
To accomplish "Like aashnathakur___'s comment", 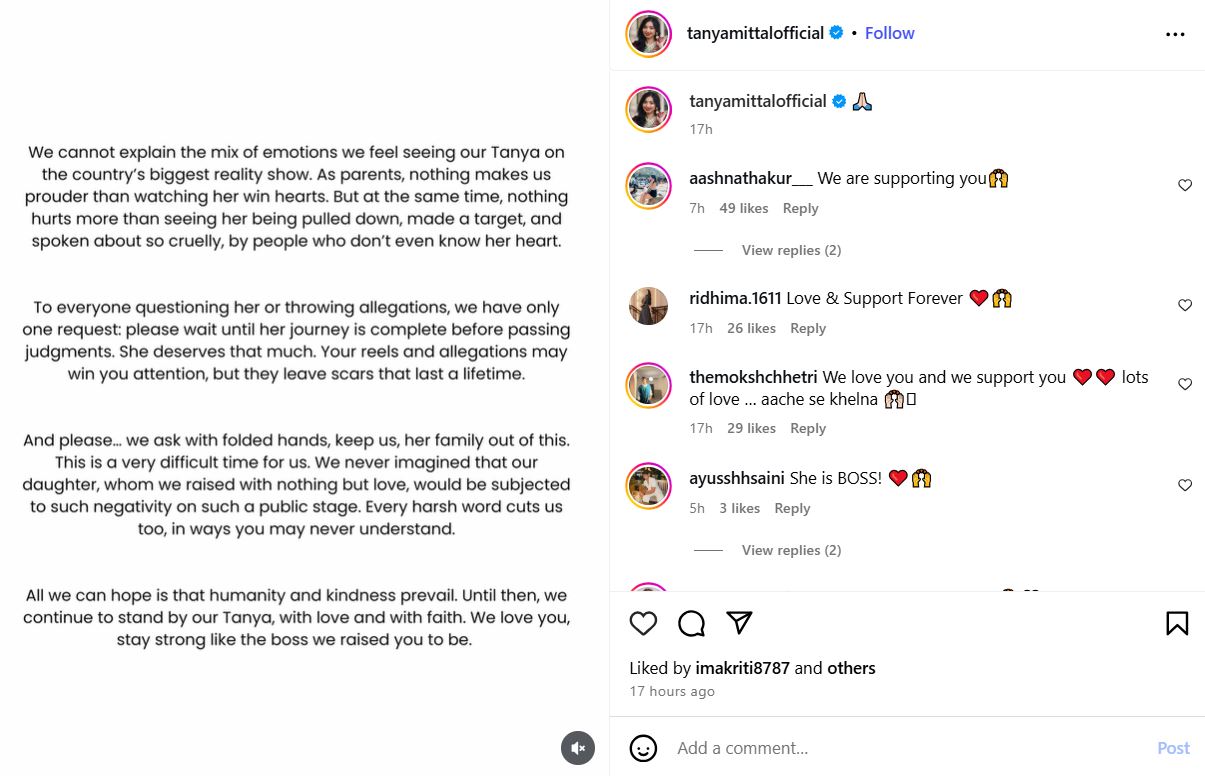I will [1185, 185].
